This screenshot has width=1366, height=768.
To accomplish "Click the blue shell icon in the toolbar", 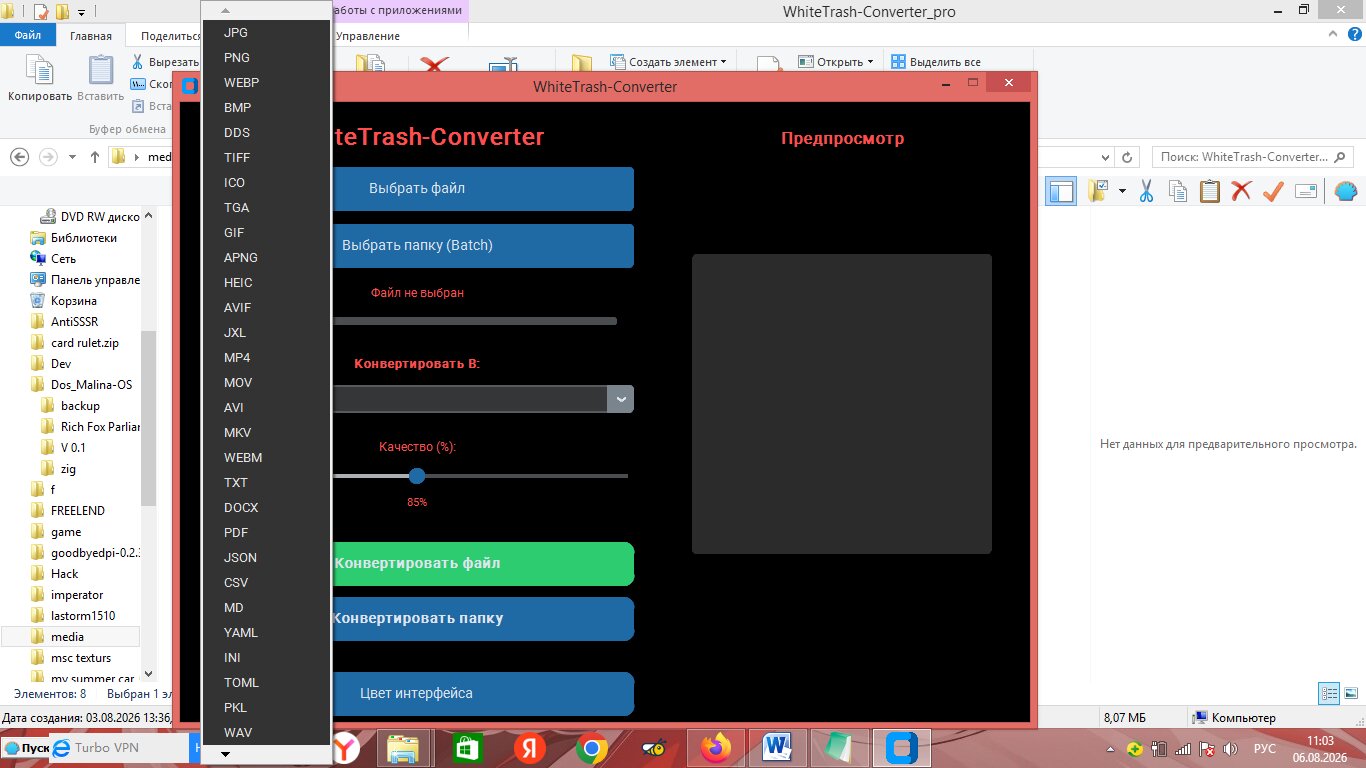I will [1347, 191].
